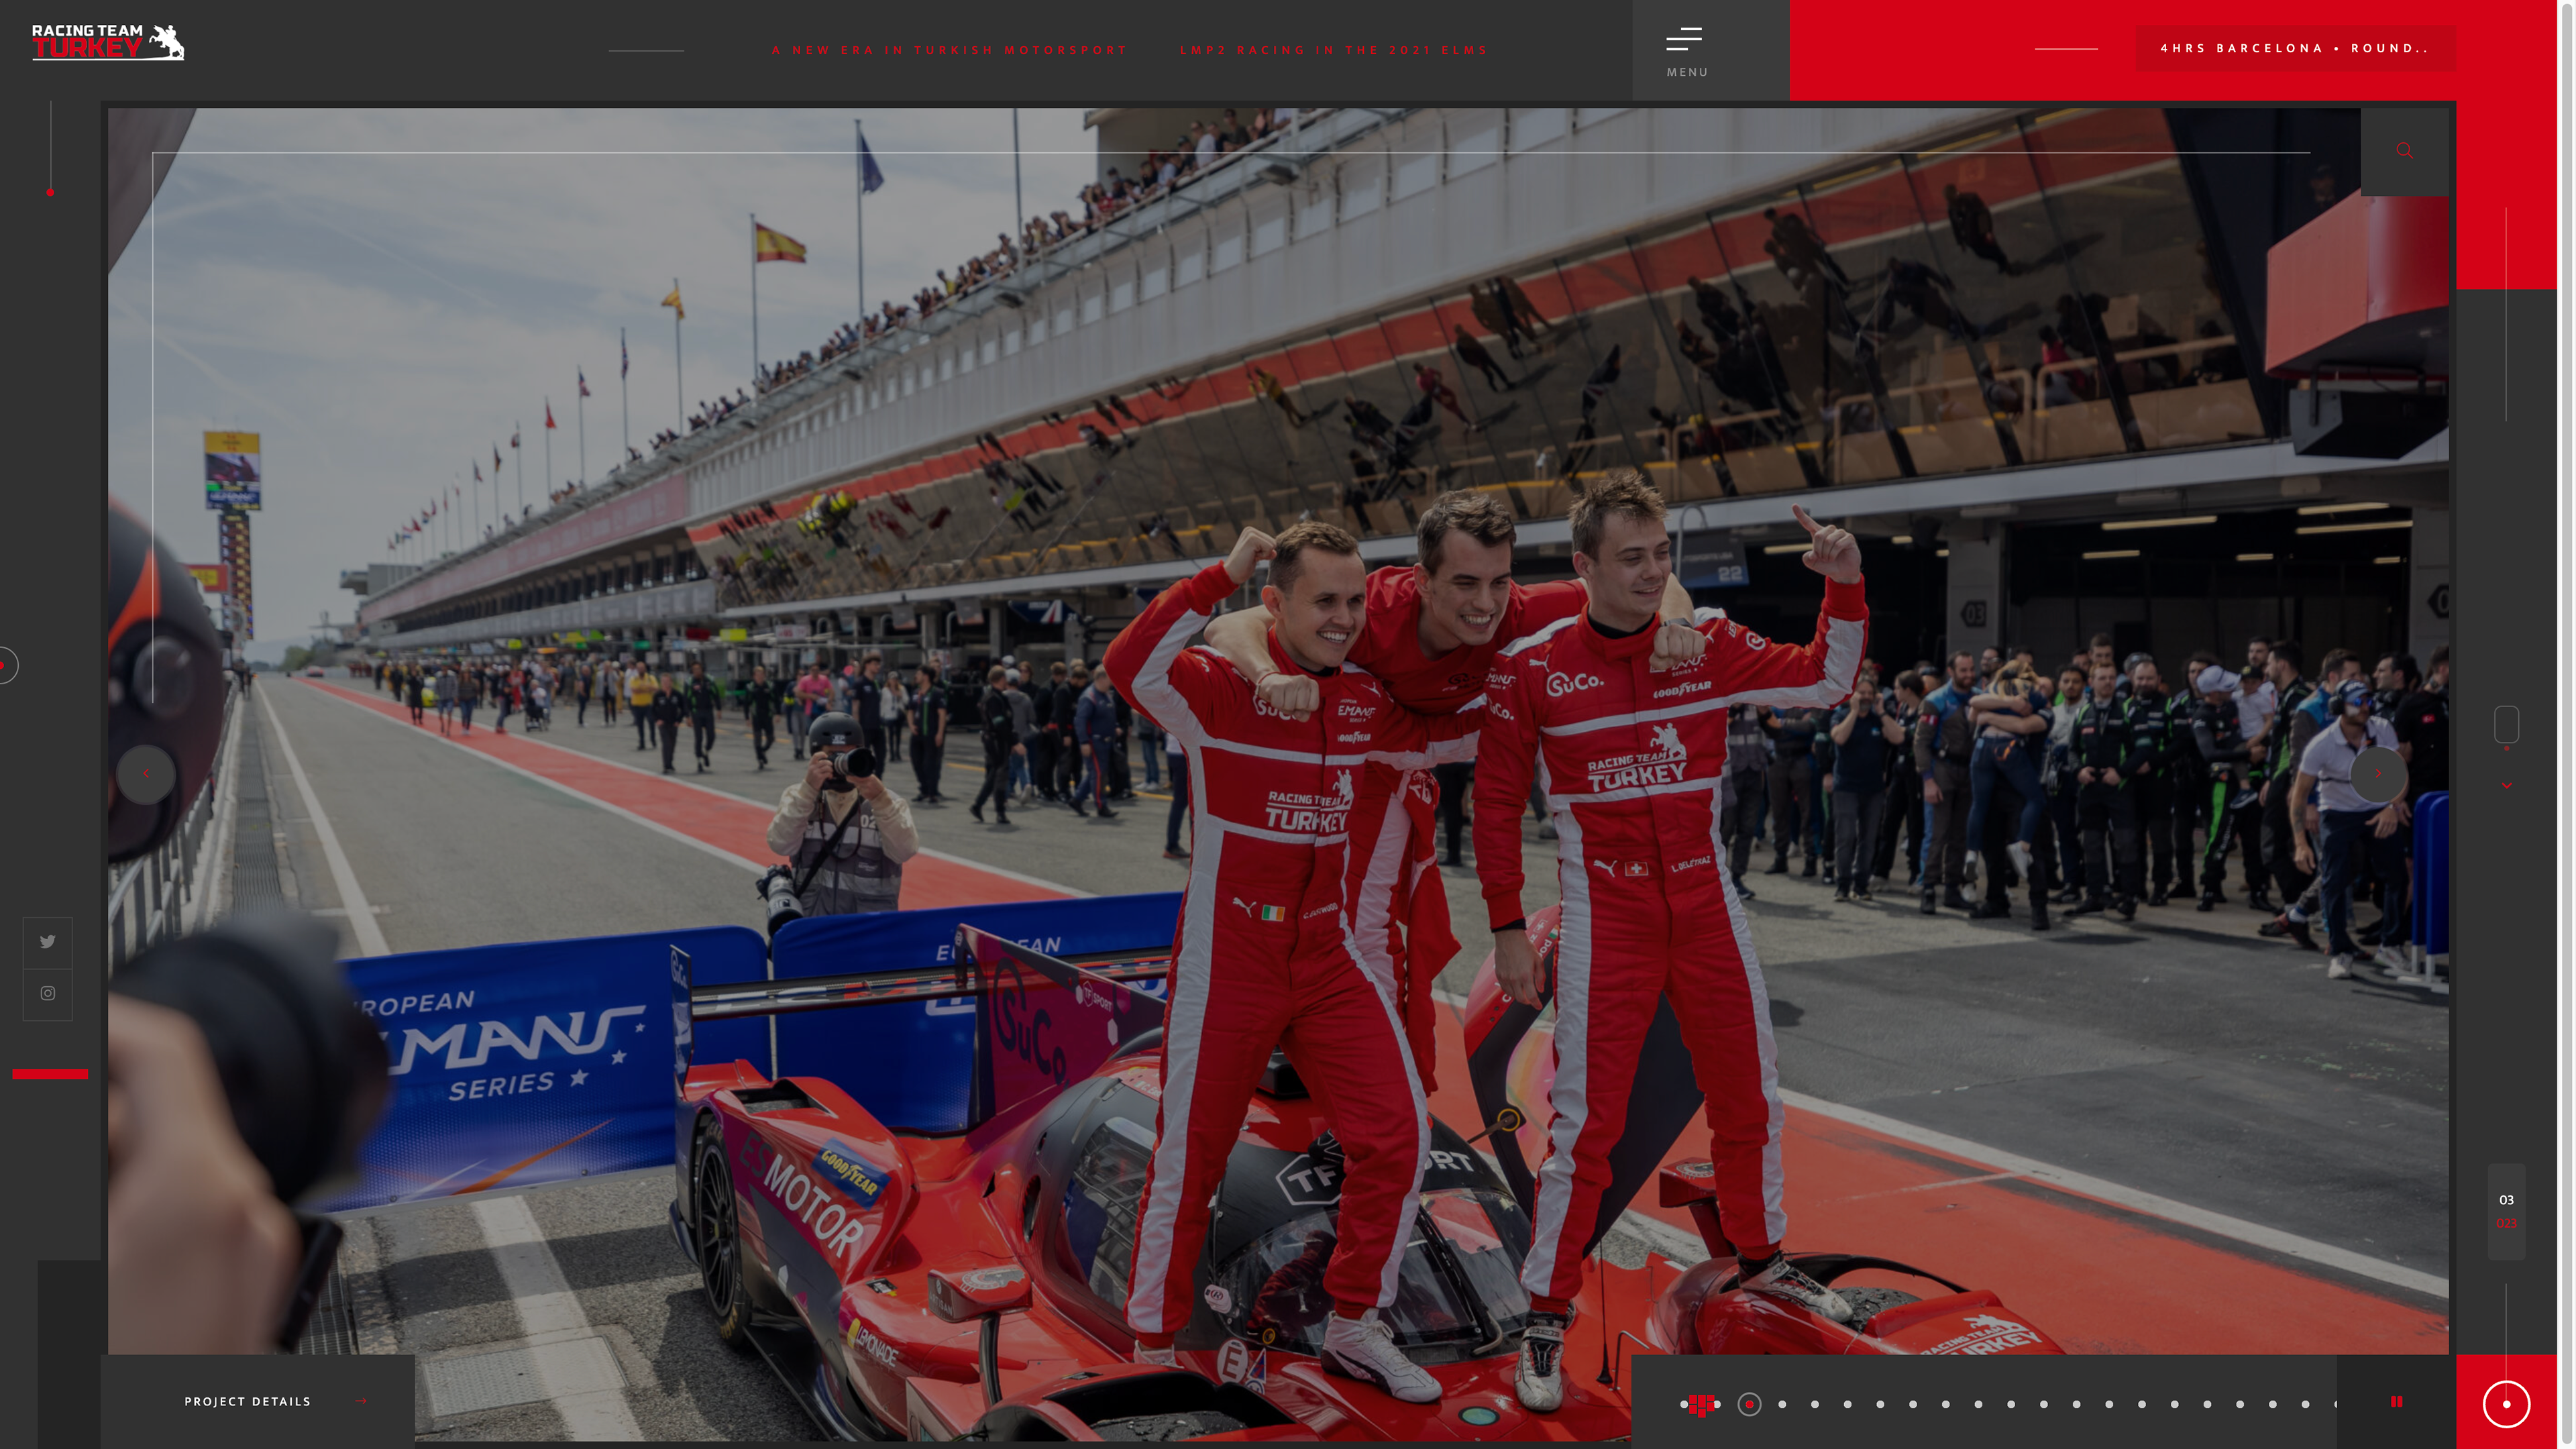Image resolution: width=2576 pixels, height=1449 pixels.
Task: Select 'LMP2 RACING IN THE 2021 ELMS' text
Action: 1333,50
